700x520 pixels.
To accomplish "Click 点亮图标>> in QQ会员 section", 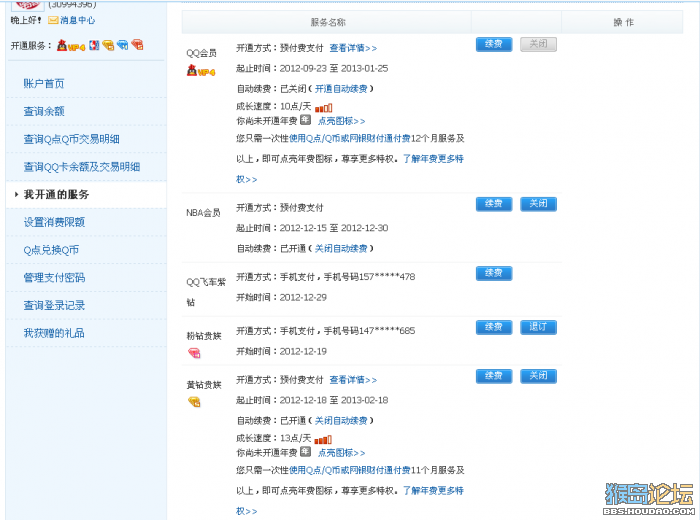I will click(x=341, y=121).
